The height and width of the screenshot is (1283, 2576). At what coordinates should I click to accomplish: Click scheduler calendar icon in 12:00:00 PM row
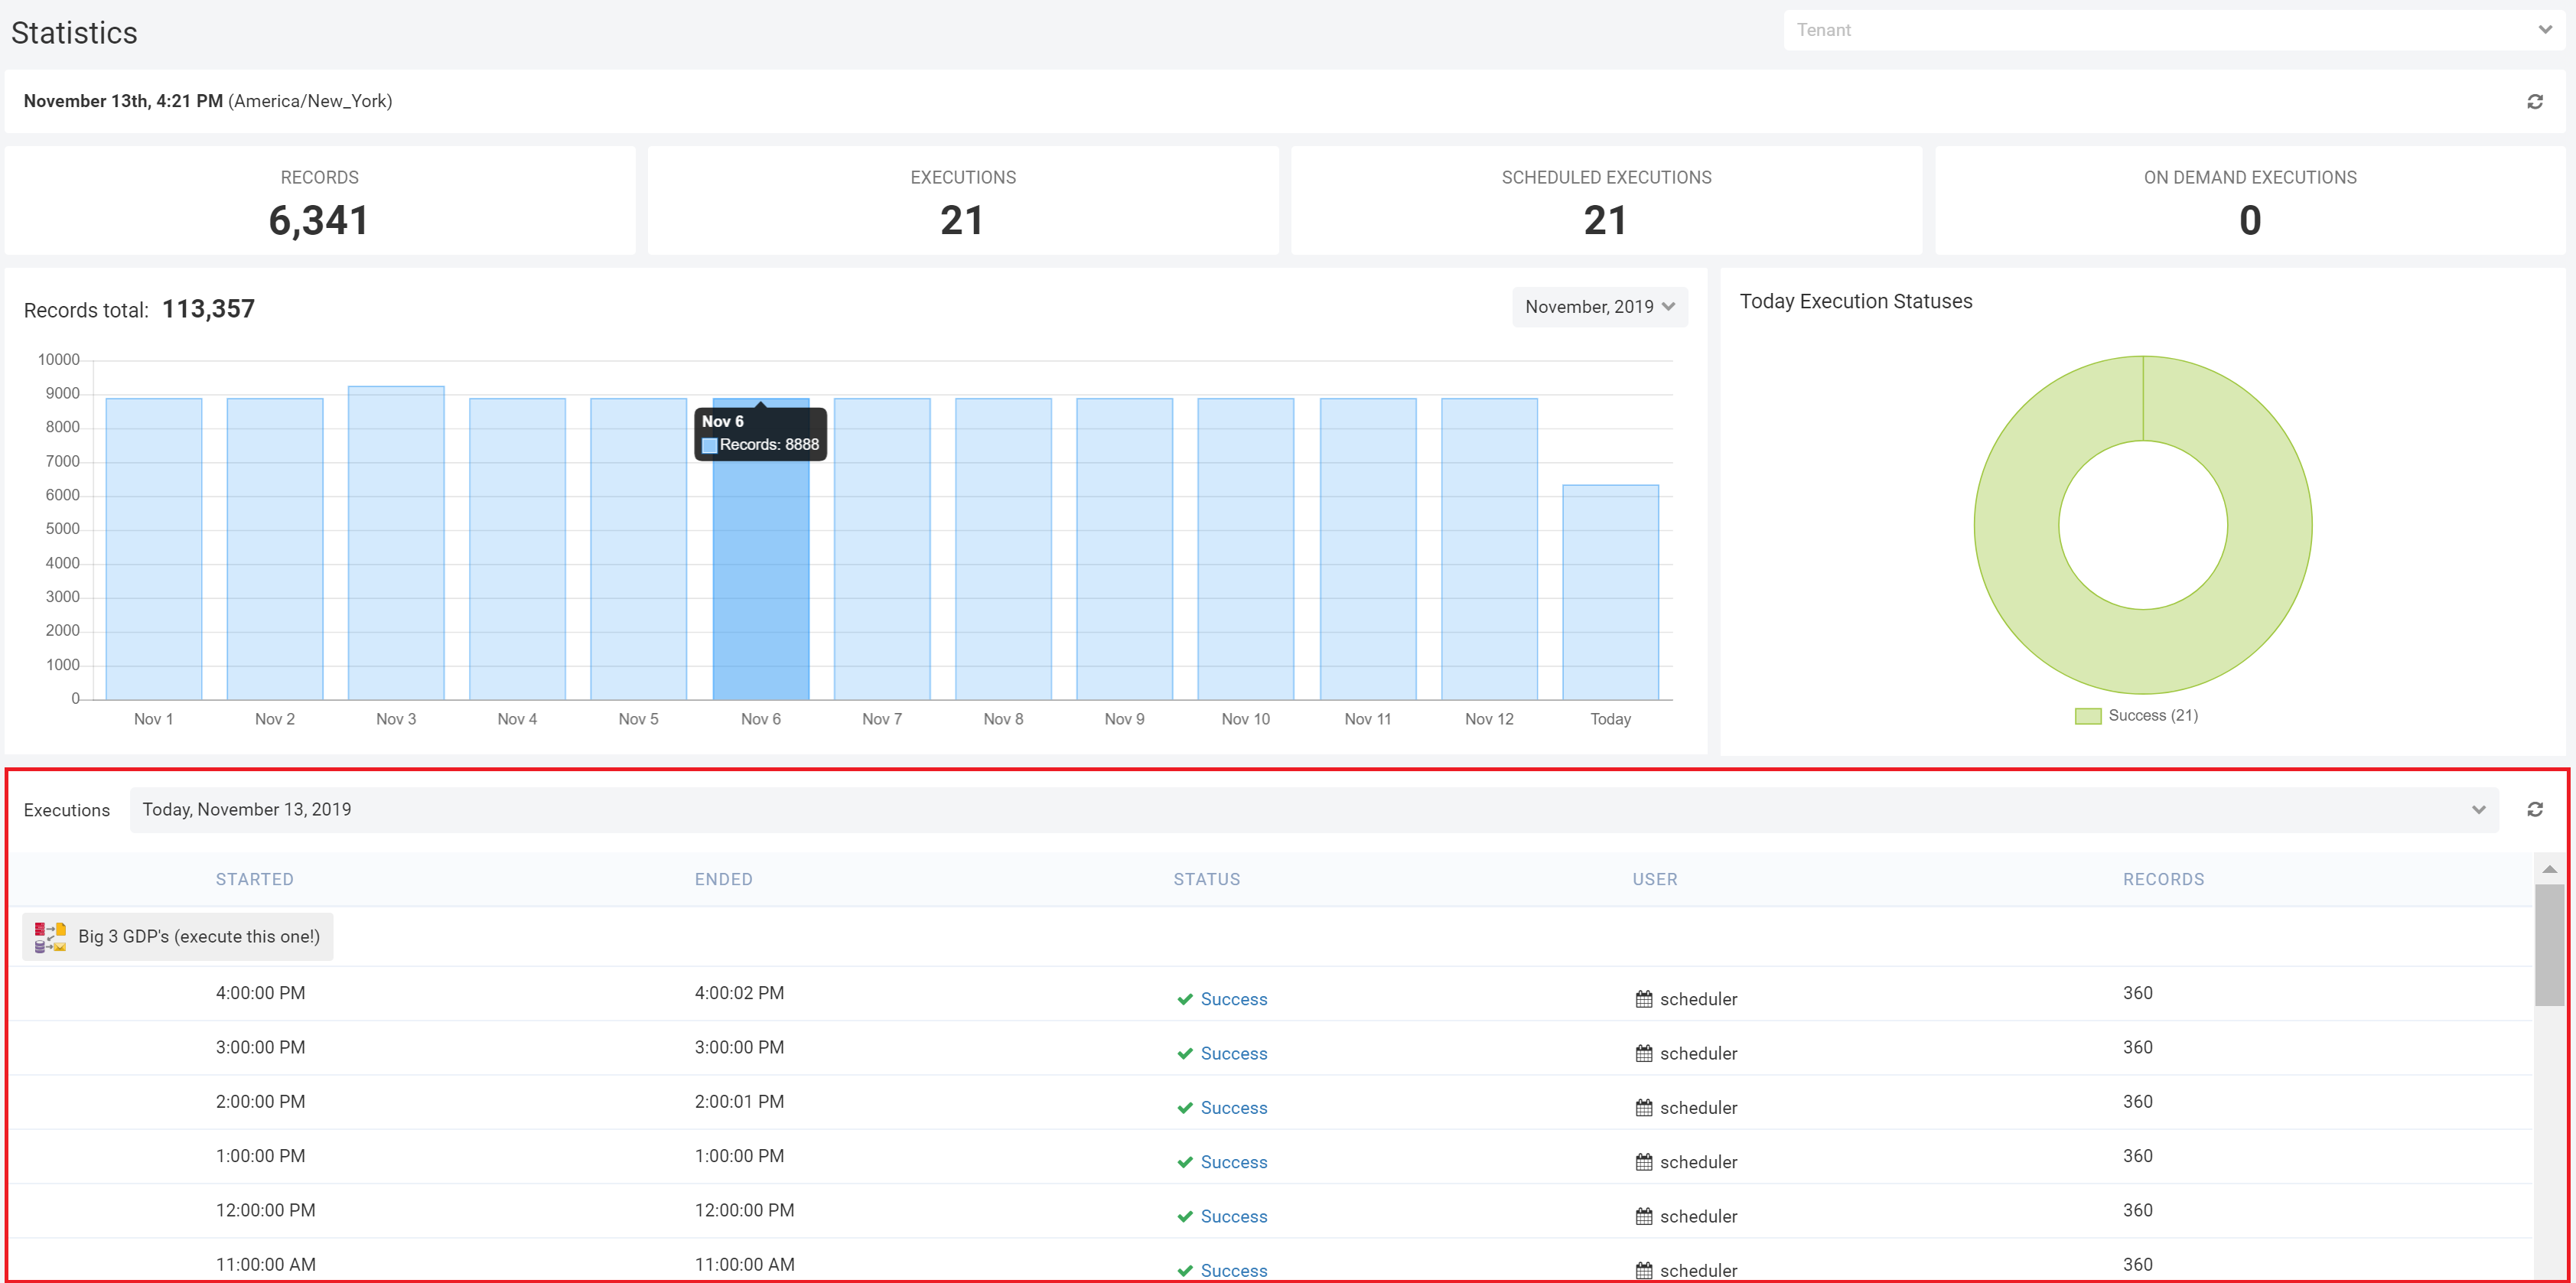pos(1643,1216)
